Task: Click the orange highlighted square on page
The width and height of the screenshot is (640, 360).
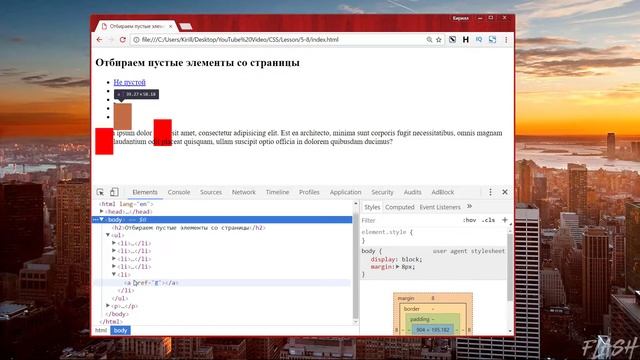Action: click(x=122, y=116)
